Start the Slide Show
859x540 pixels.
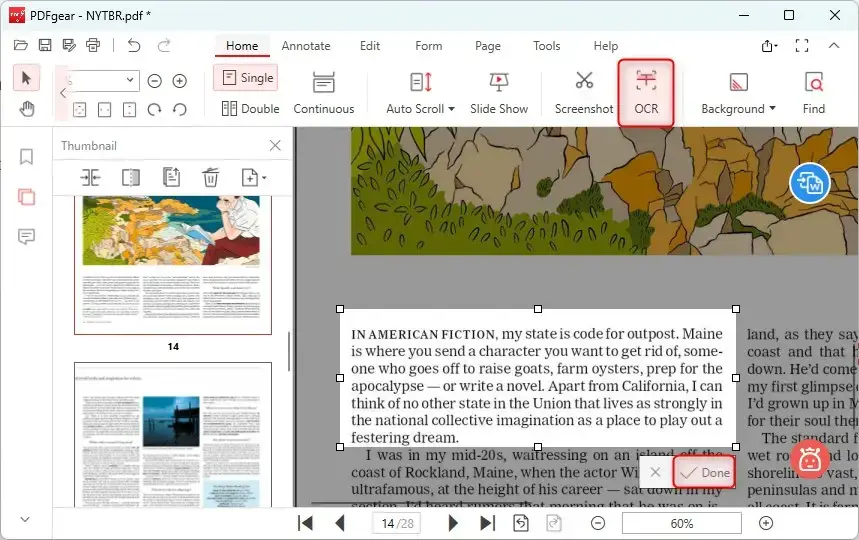click(x=498, y=92)
